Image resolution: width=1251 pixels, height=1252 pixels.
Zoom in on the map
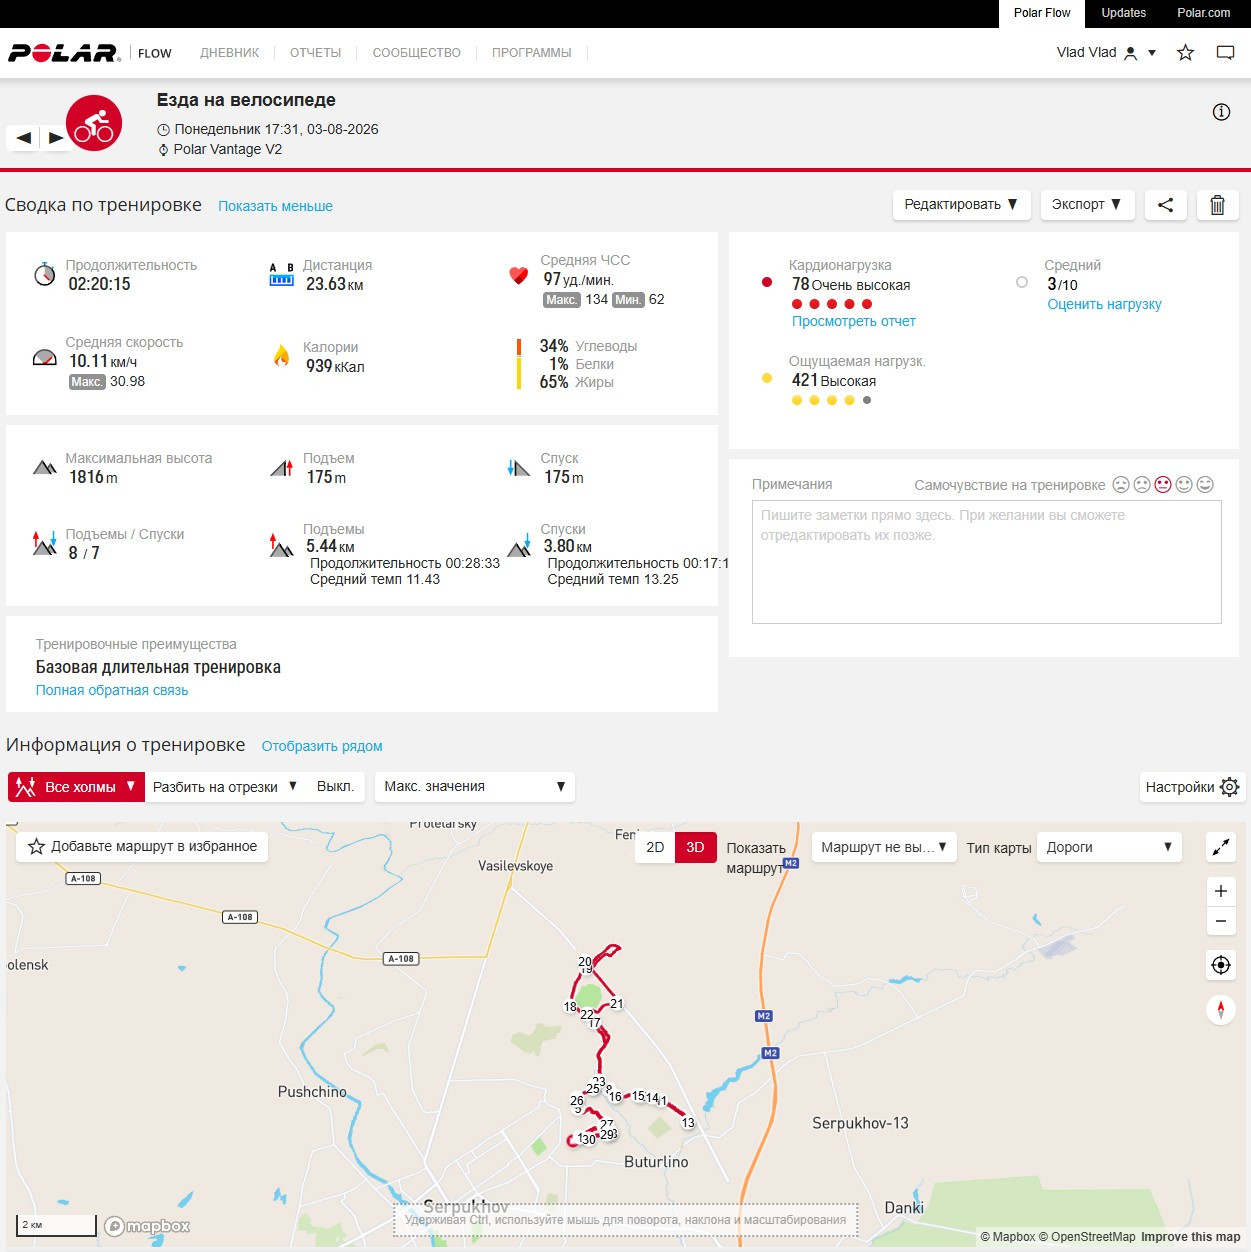(x=1221, y=891)
